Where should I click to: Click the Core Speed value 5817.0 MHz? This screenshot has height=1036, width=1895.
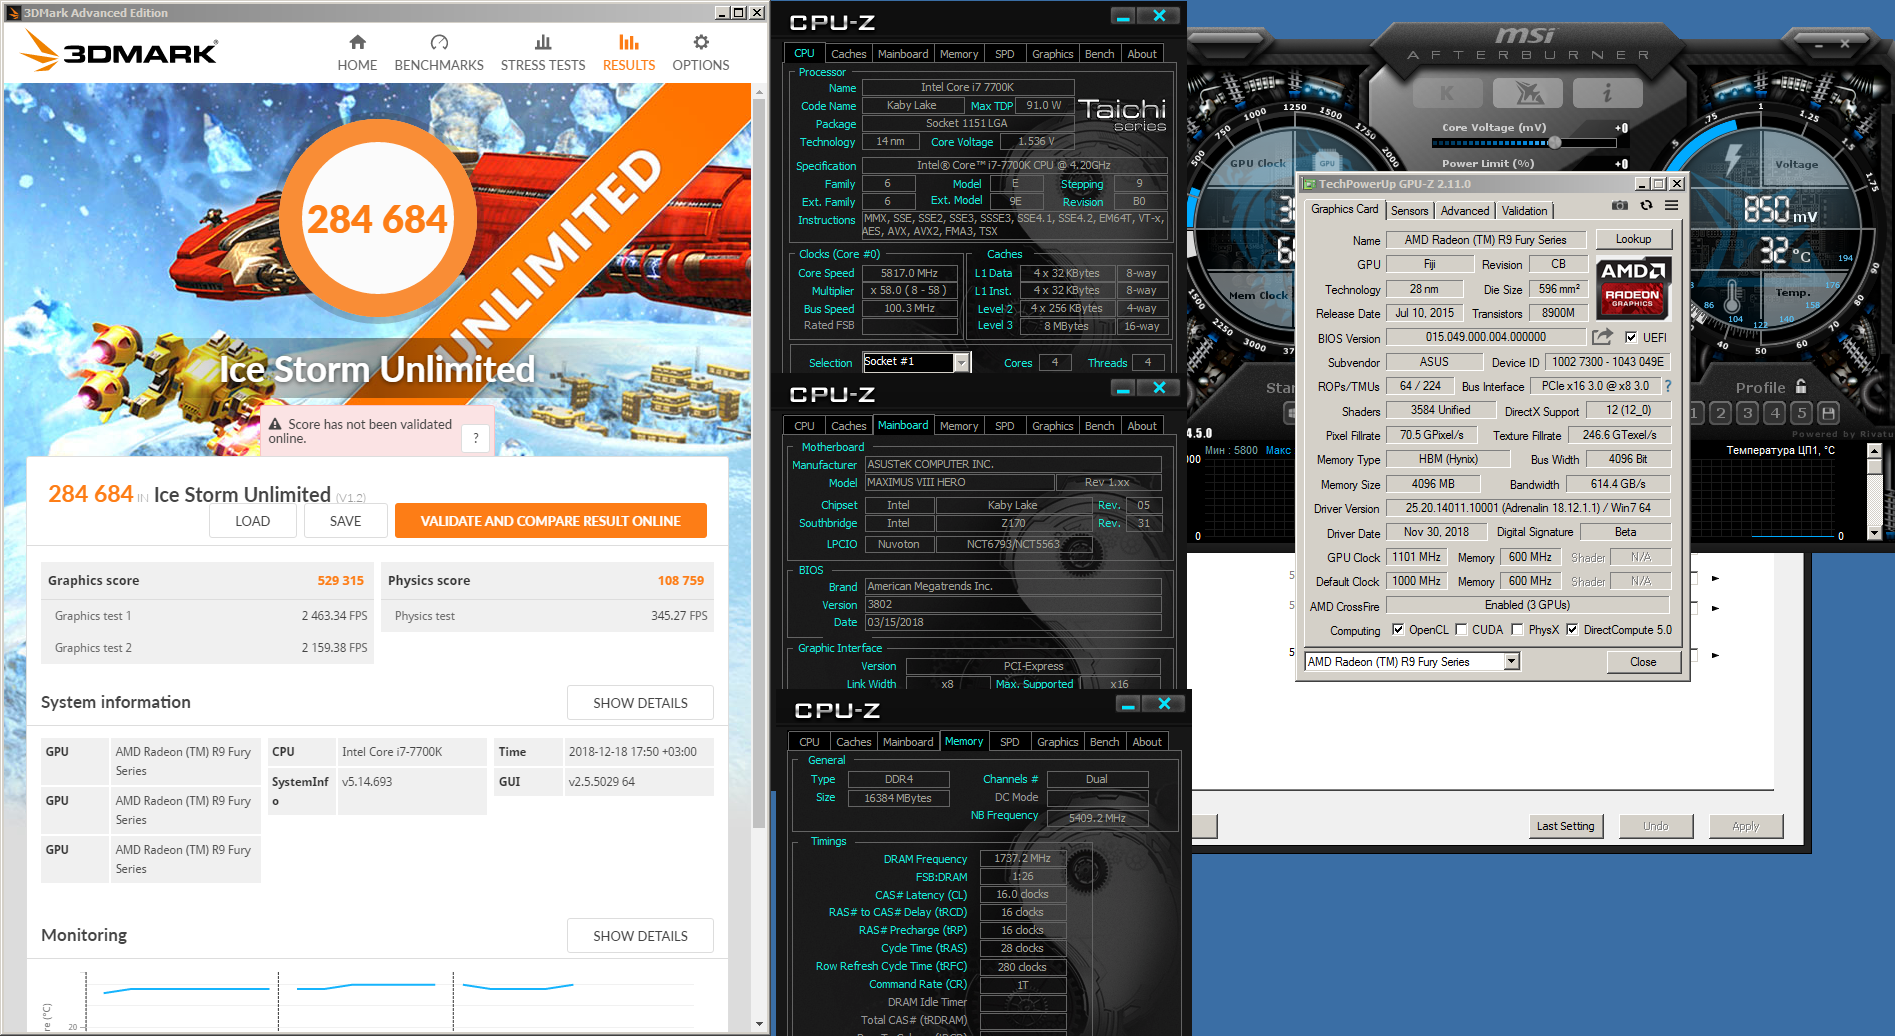tap(909, 273)
